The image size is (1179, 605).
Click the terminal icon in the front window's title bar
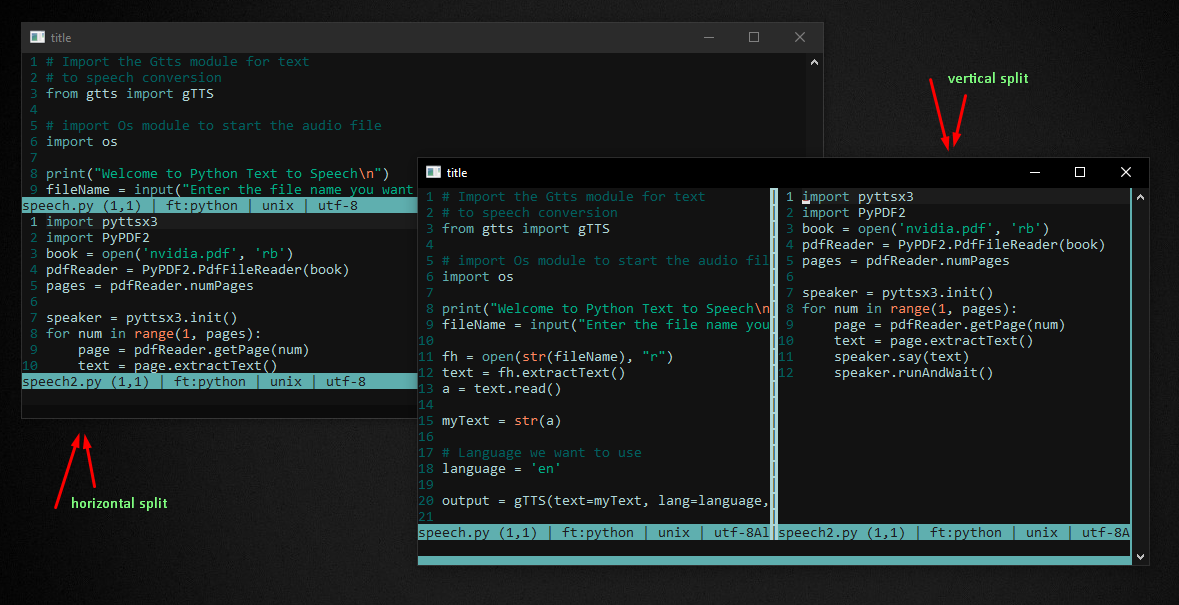[433, 172]
